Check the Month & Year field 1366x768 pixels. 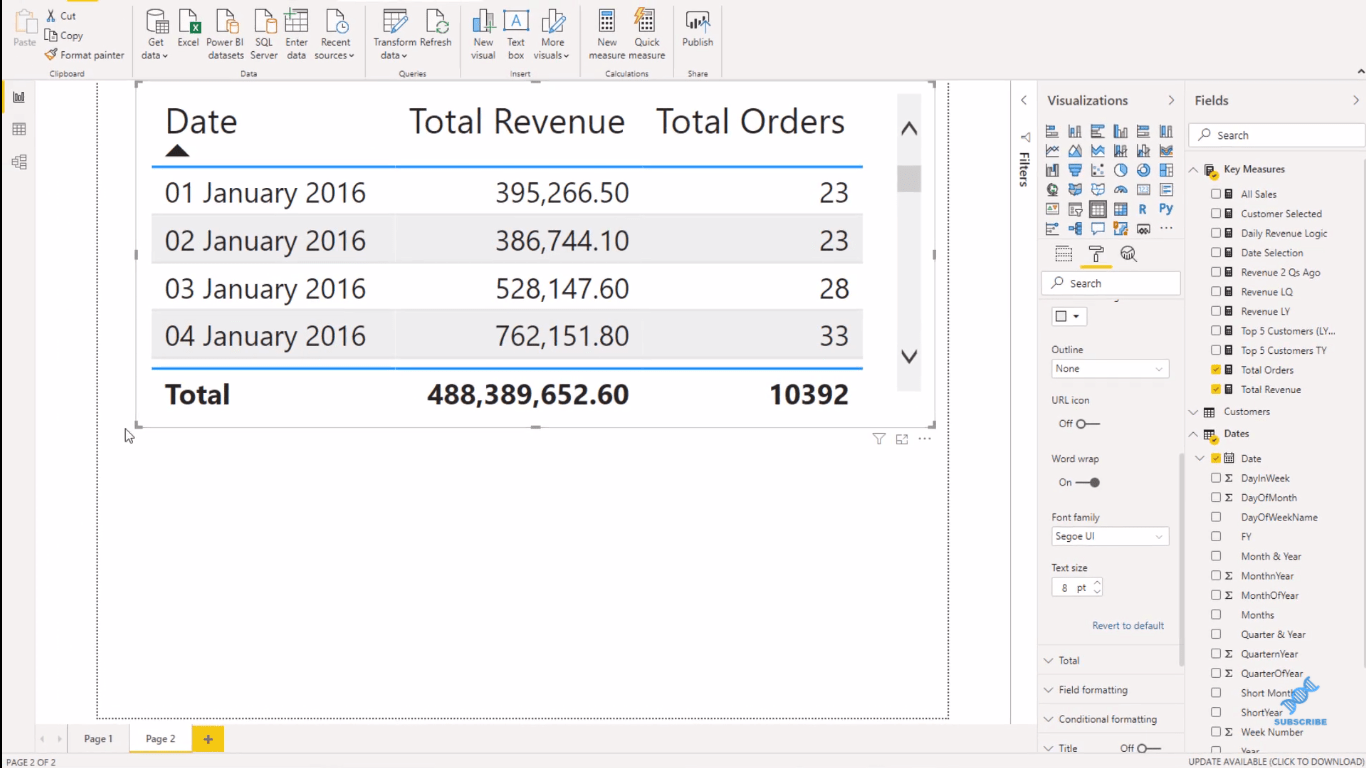coord(1216,556)
